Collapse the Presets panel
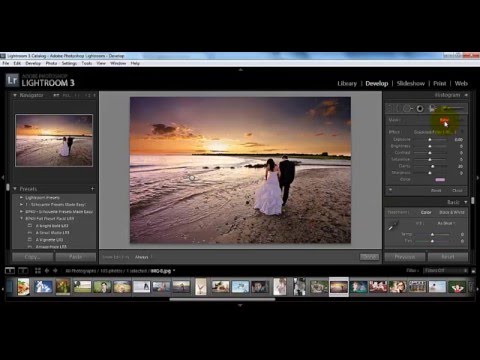480x360 pixels. coord(15,189)
